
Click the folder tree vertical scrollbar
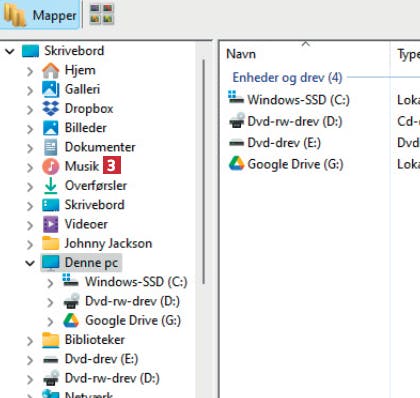pos(203,172)
